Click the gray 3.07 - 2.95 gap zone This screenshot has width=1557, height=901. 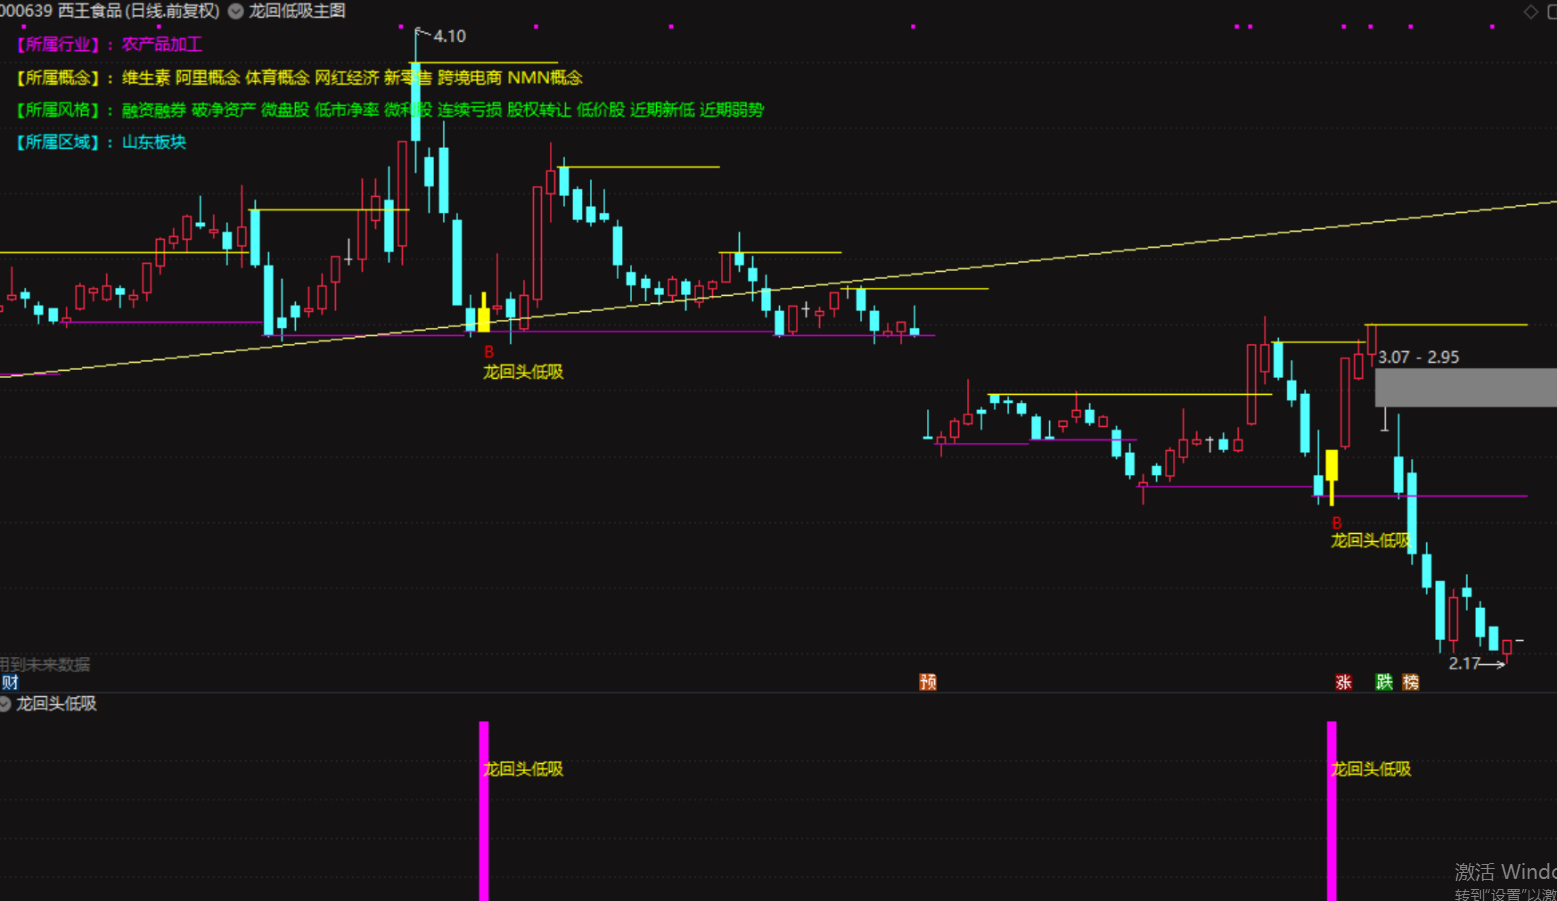tap(1466, 387)
